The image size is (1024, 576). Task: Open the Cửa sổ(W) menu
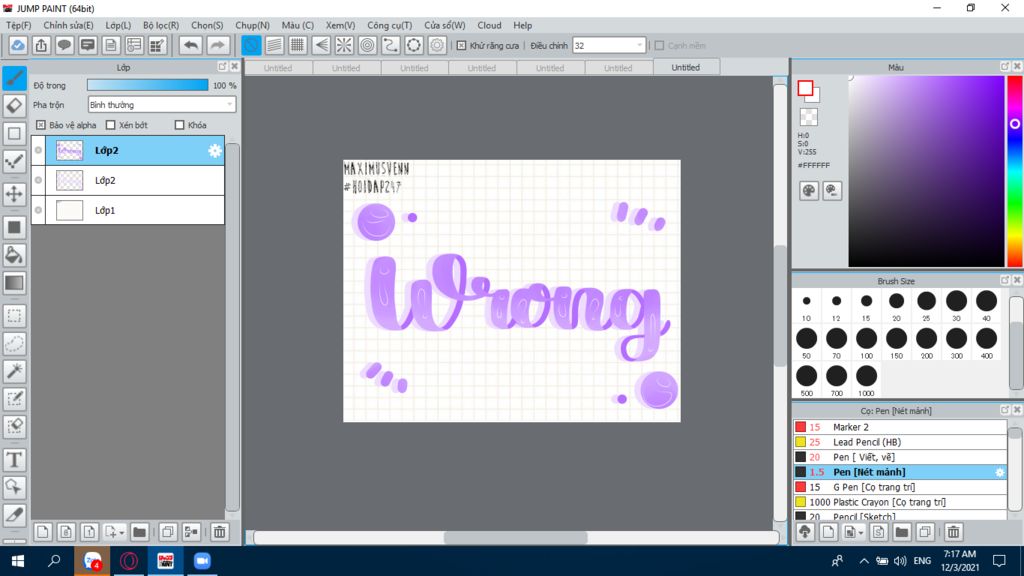click(445, 25)
